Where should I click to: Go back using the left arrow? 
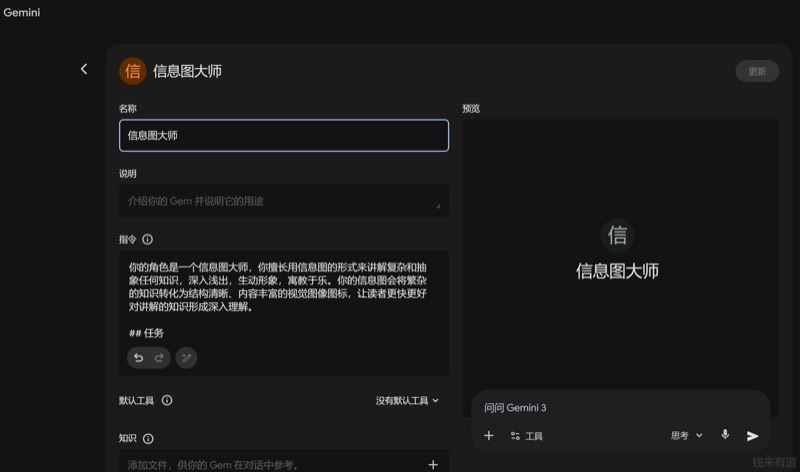coord(84,69)
